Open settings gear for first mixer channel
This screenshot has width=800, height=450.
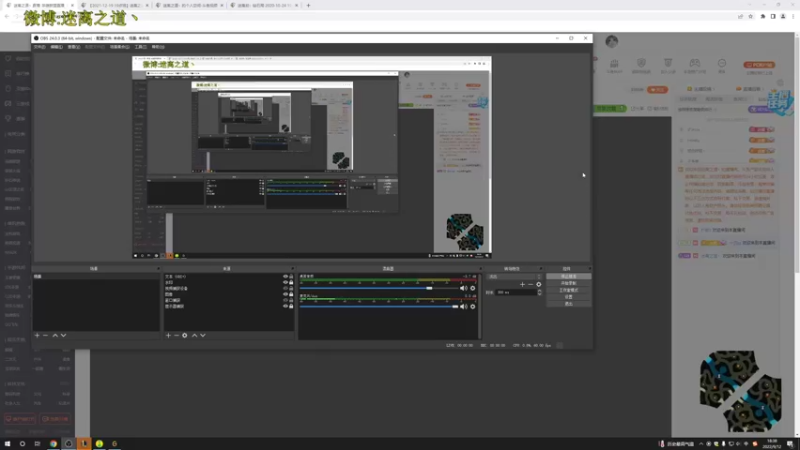click(473, 288)
